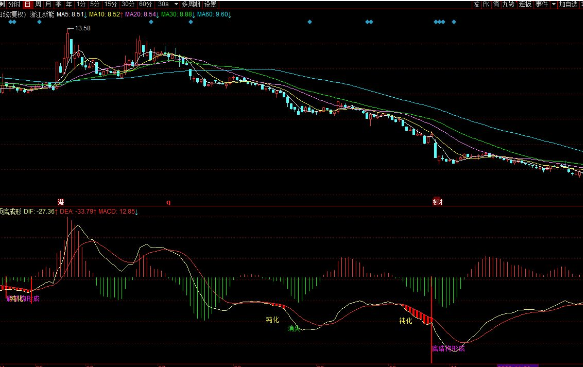Click the MACD value label in indicator panel

click(118, 212)
